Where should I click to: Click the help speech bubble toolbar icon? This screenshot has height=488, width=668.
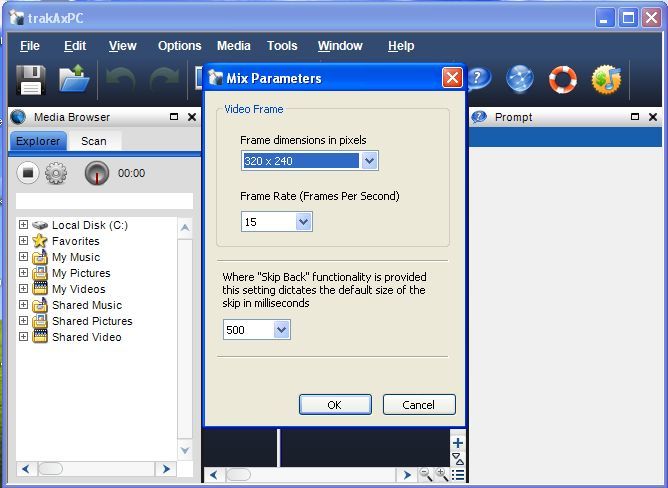479,79
